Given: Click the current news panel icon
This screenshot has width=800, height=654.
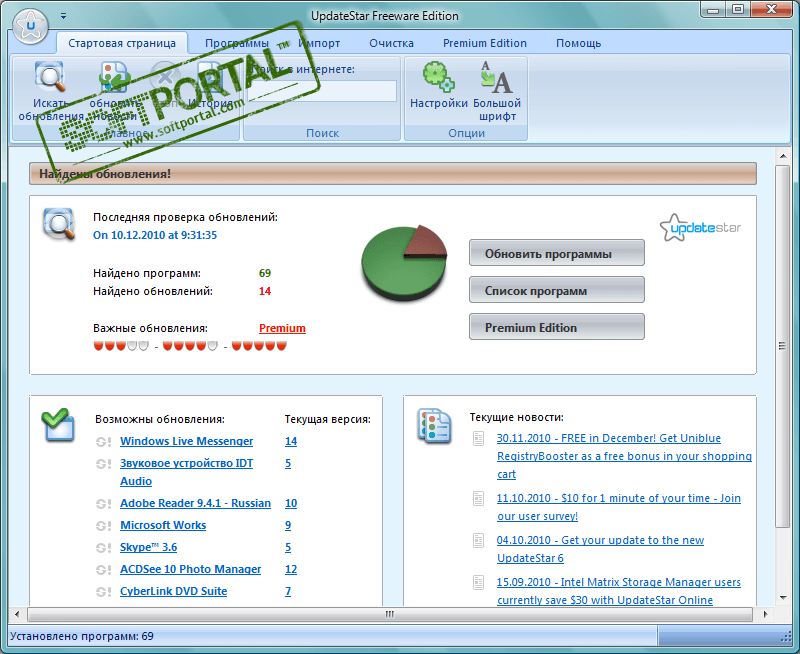Looking at the screenshot, I should click(434, 425).
